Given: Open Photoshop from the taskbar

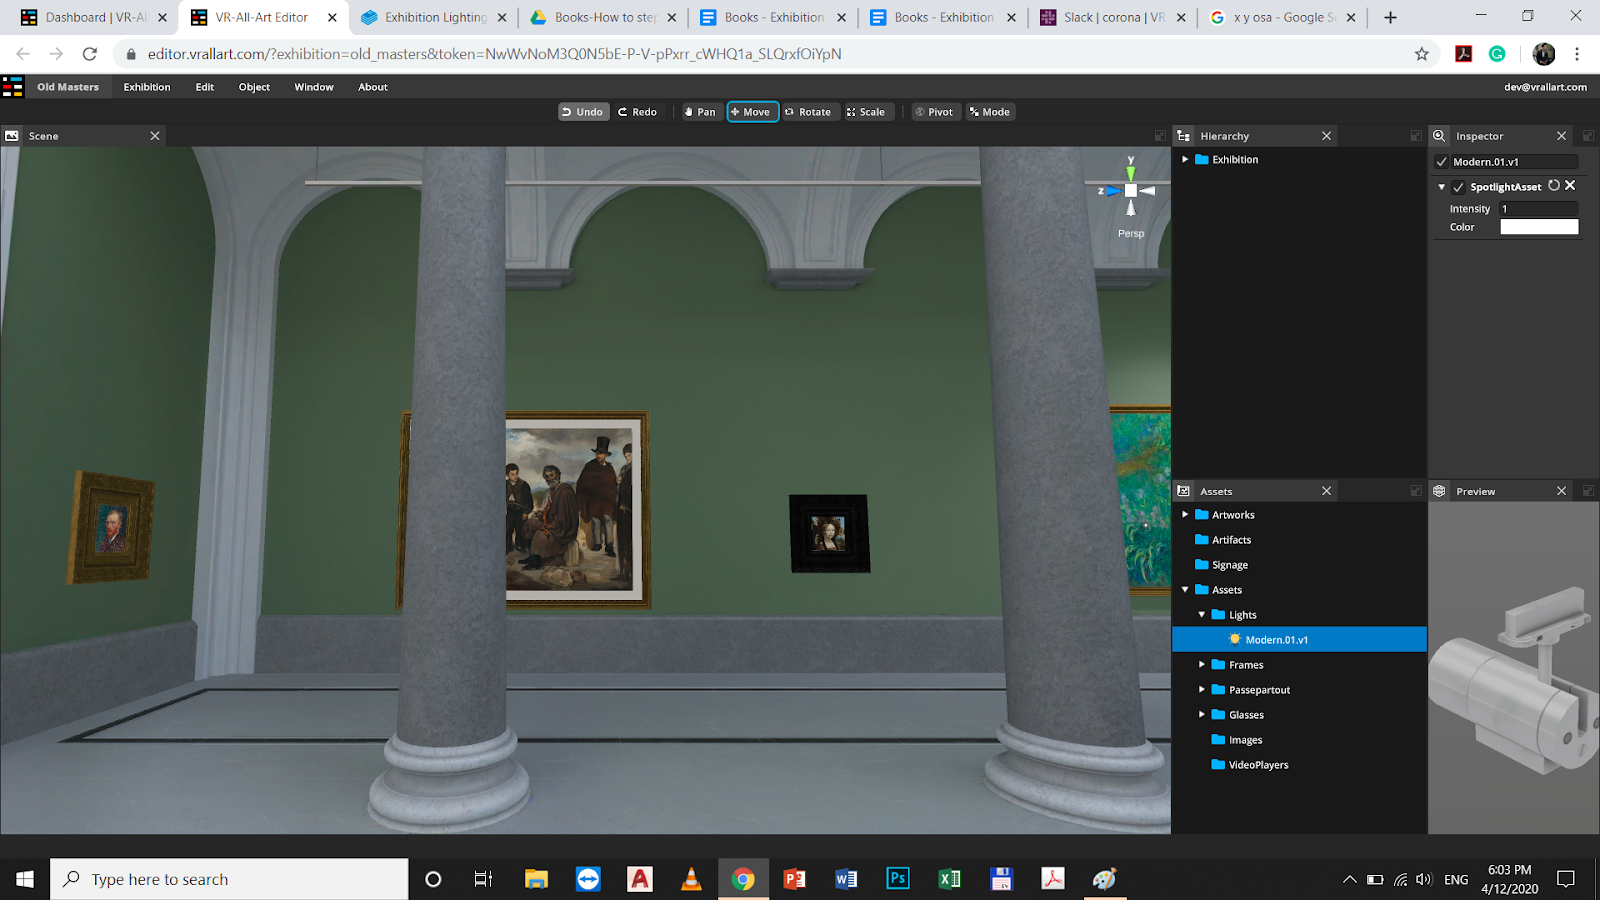Looking at the screenshot, I should point(898,879).
